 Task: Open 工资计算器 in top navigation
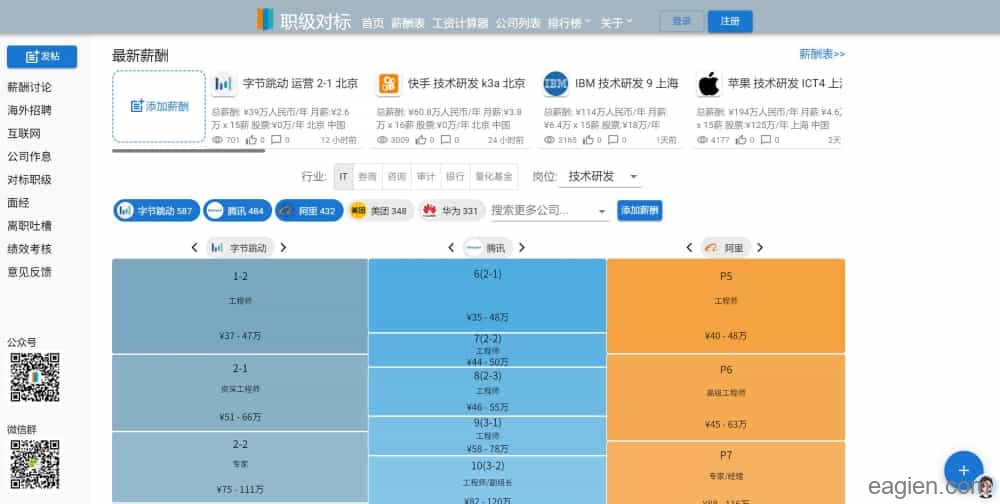460,22
